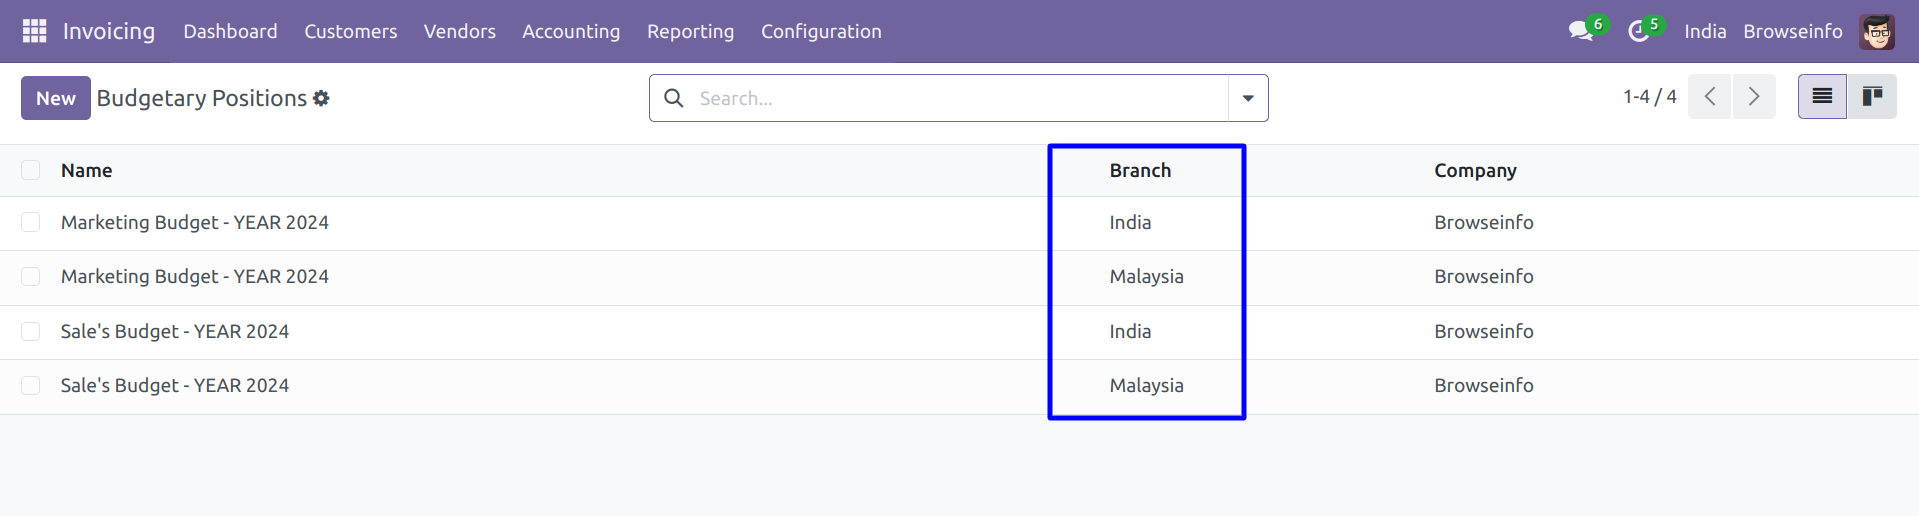Screen dimensions: 1919x516
Task: Click the search magnifier icon
Action: (x=674, y=98)
